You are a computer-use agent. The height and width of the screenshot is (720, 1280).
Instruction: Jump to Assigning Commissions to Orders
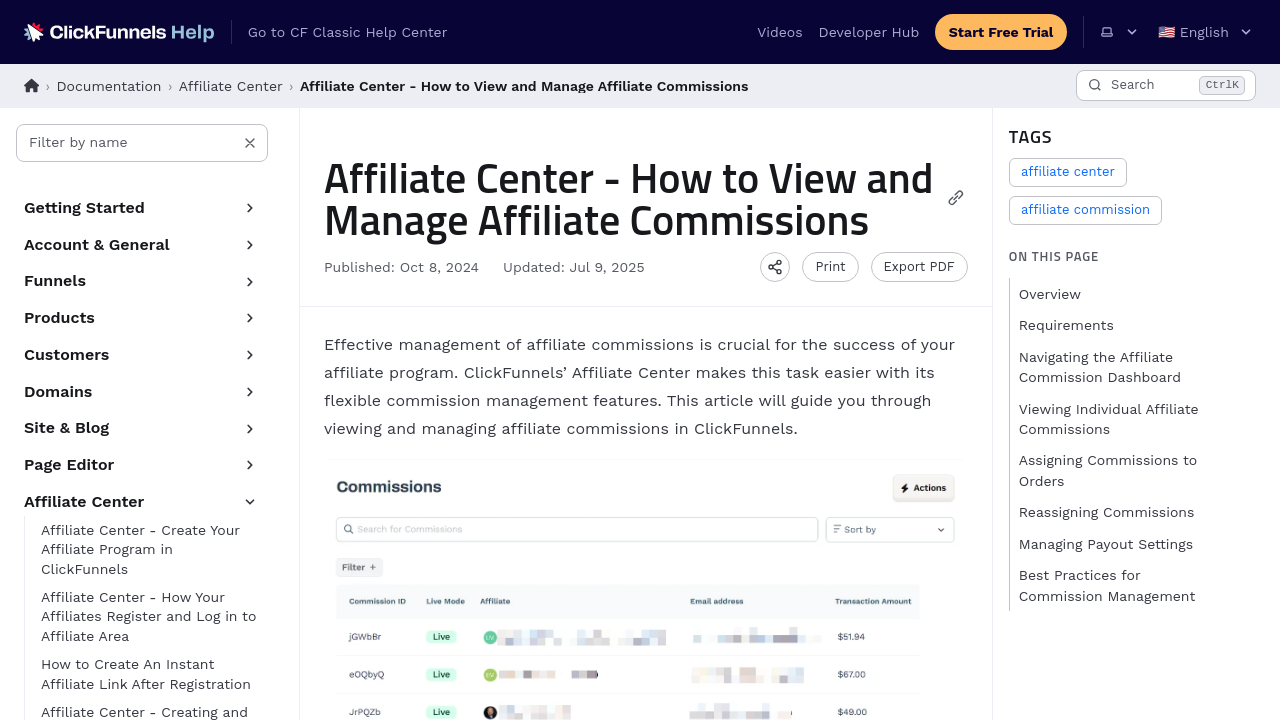1108,471
